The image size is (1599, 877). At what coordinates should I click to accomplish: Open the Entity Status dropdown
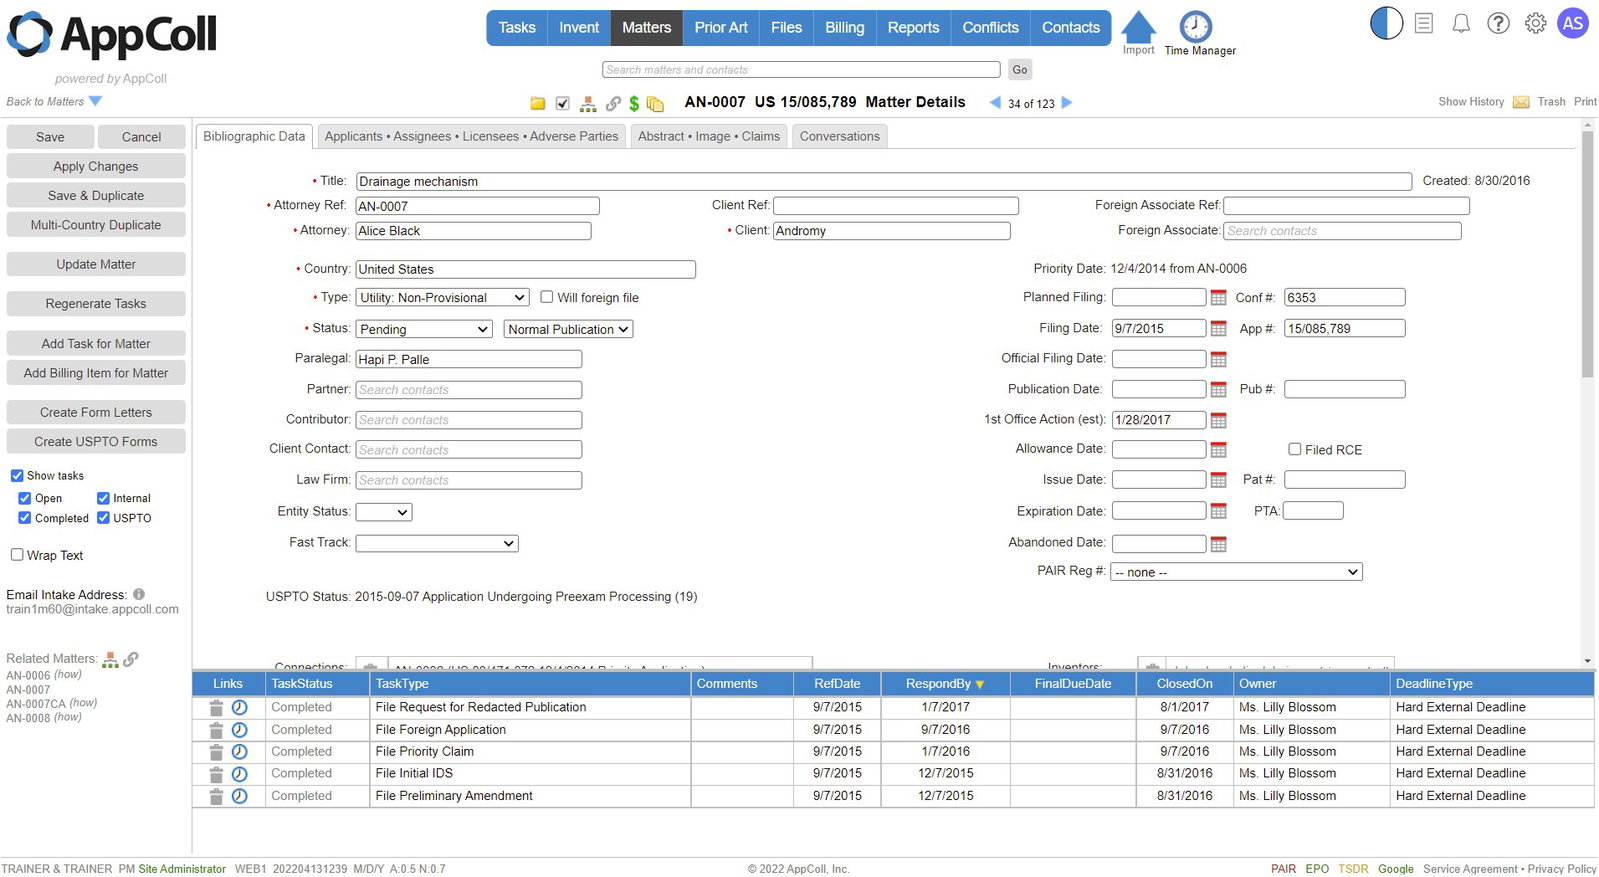[384, 512]
